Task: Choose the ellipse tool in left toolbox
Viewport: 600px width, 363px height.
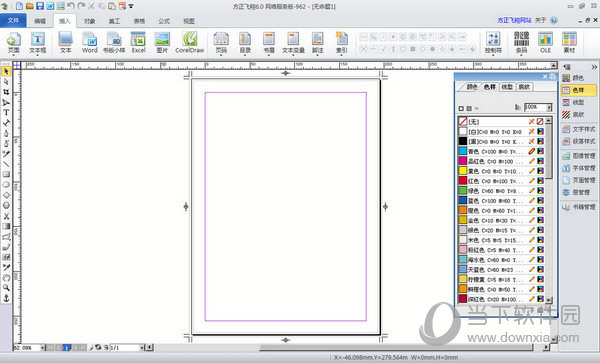Action: coord(6,185)
